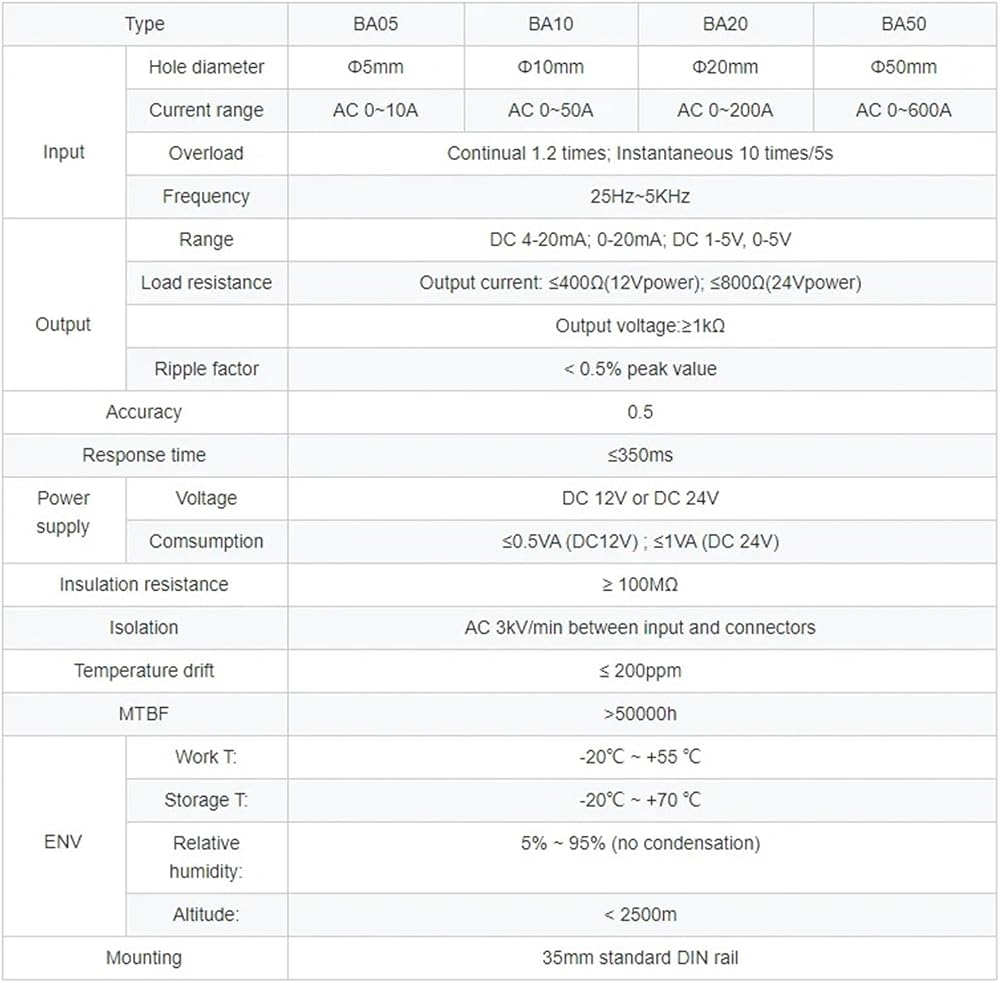1000x983 pixels.
Task: Select the 35mm standard DIN rail text
Action: pos(640,957)
